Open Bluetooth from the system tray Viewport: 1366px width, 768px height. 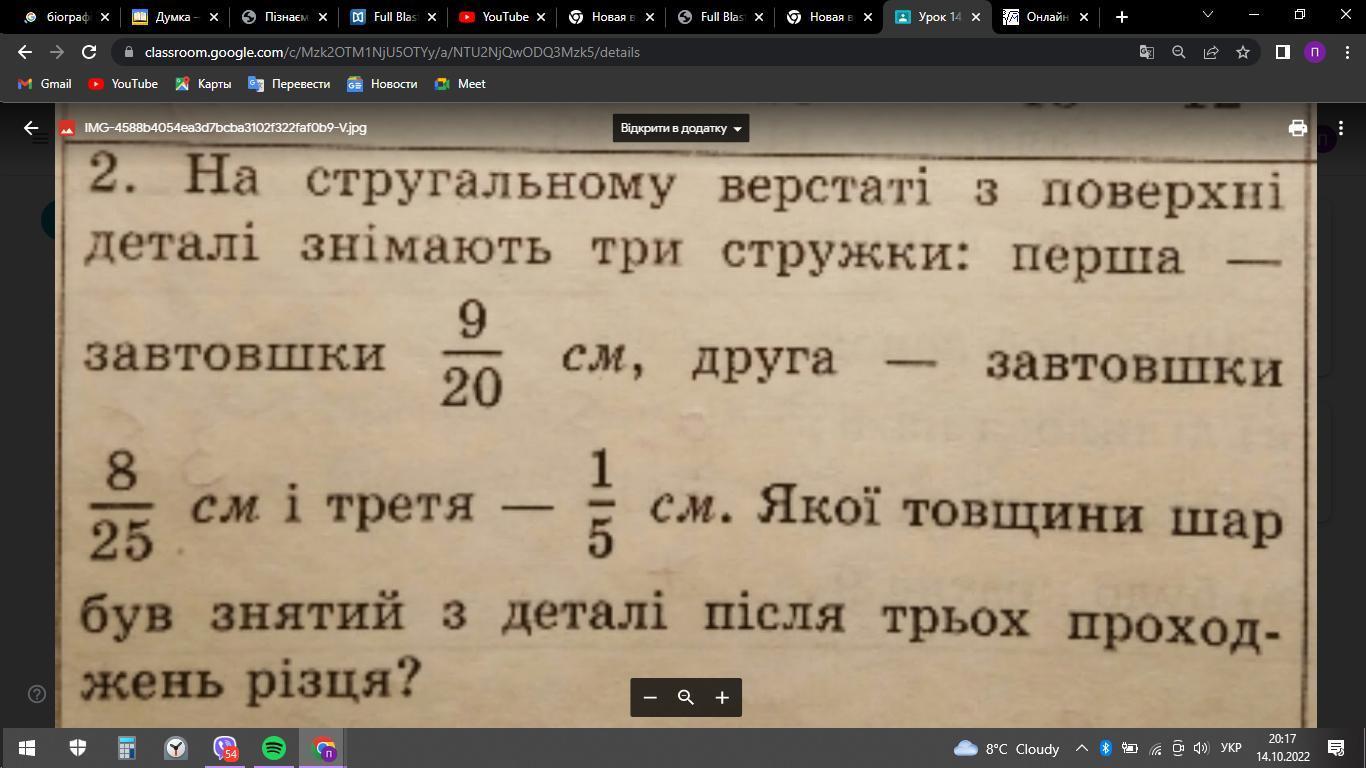pyautogui.click(x=1106, y=748)
